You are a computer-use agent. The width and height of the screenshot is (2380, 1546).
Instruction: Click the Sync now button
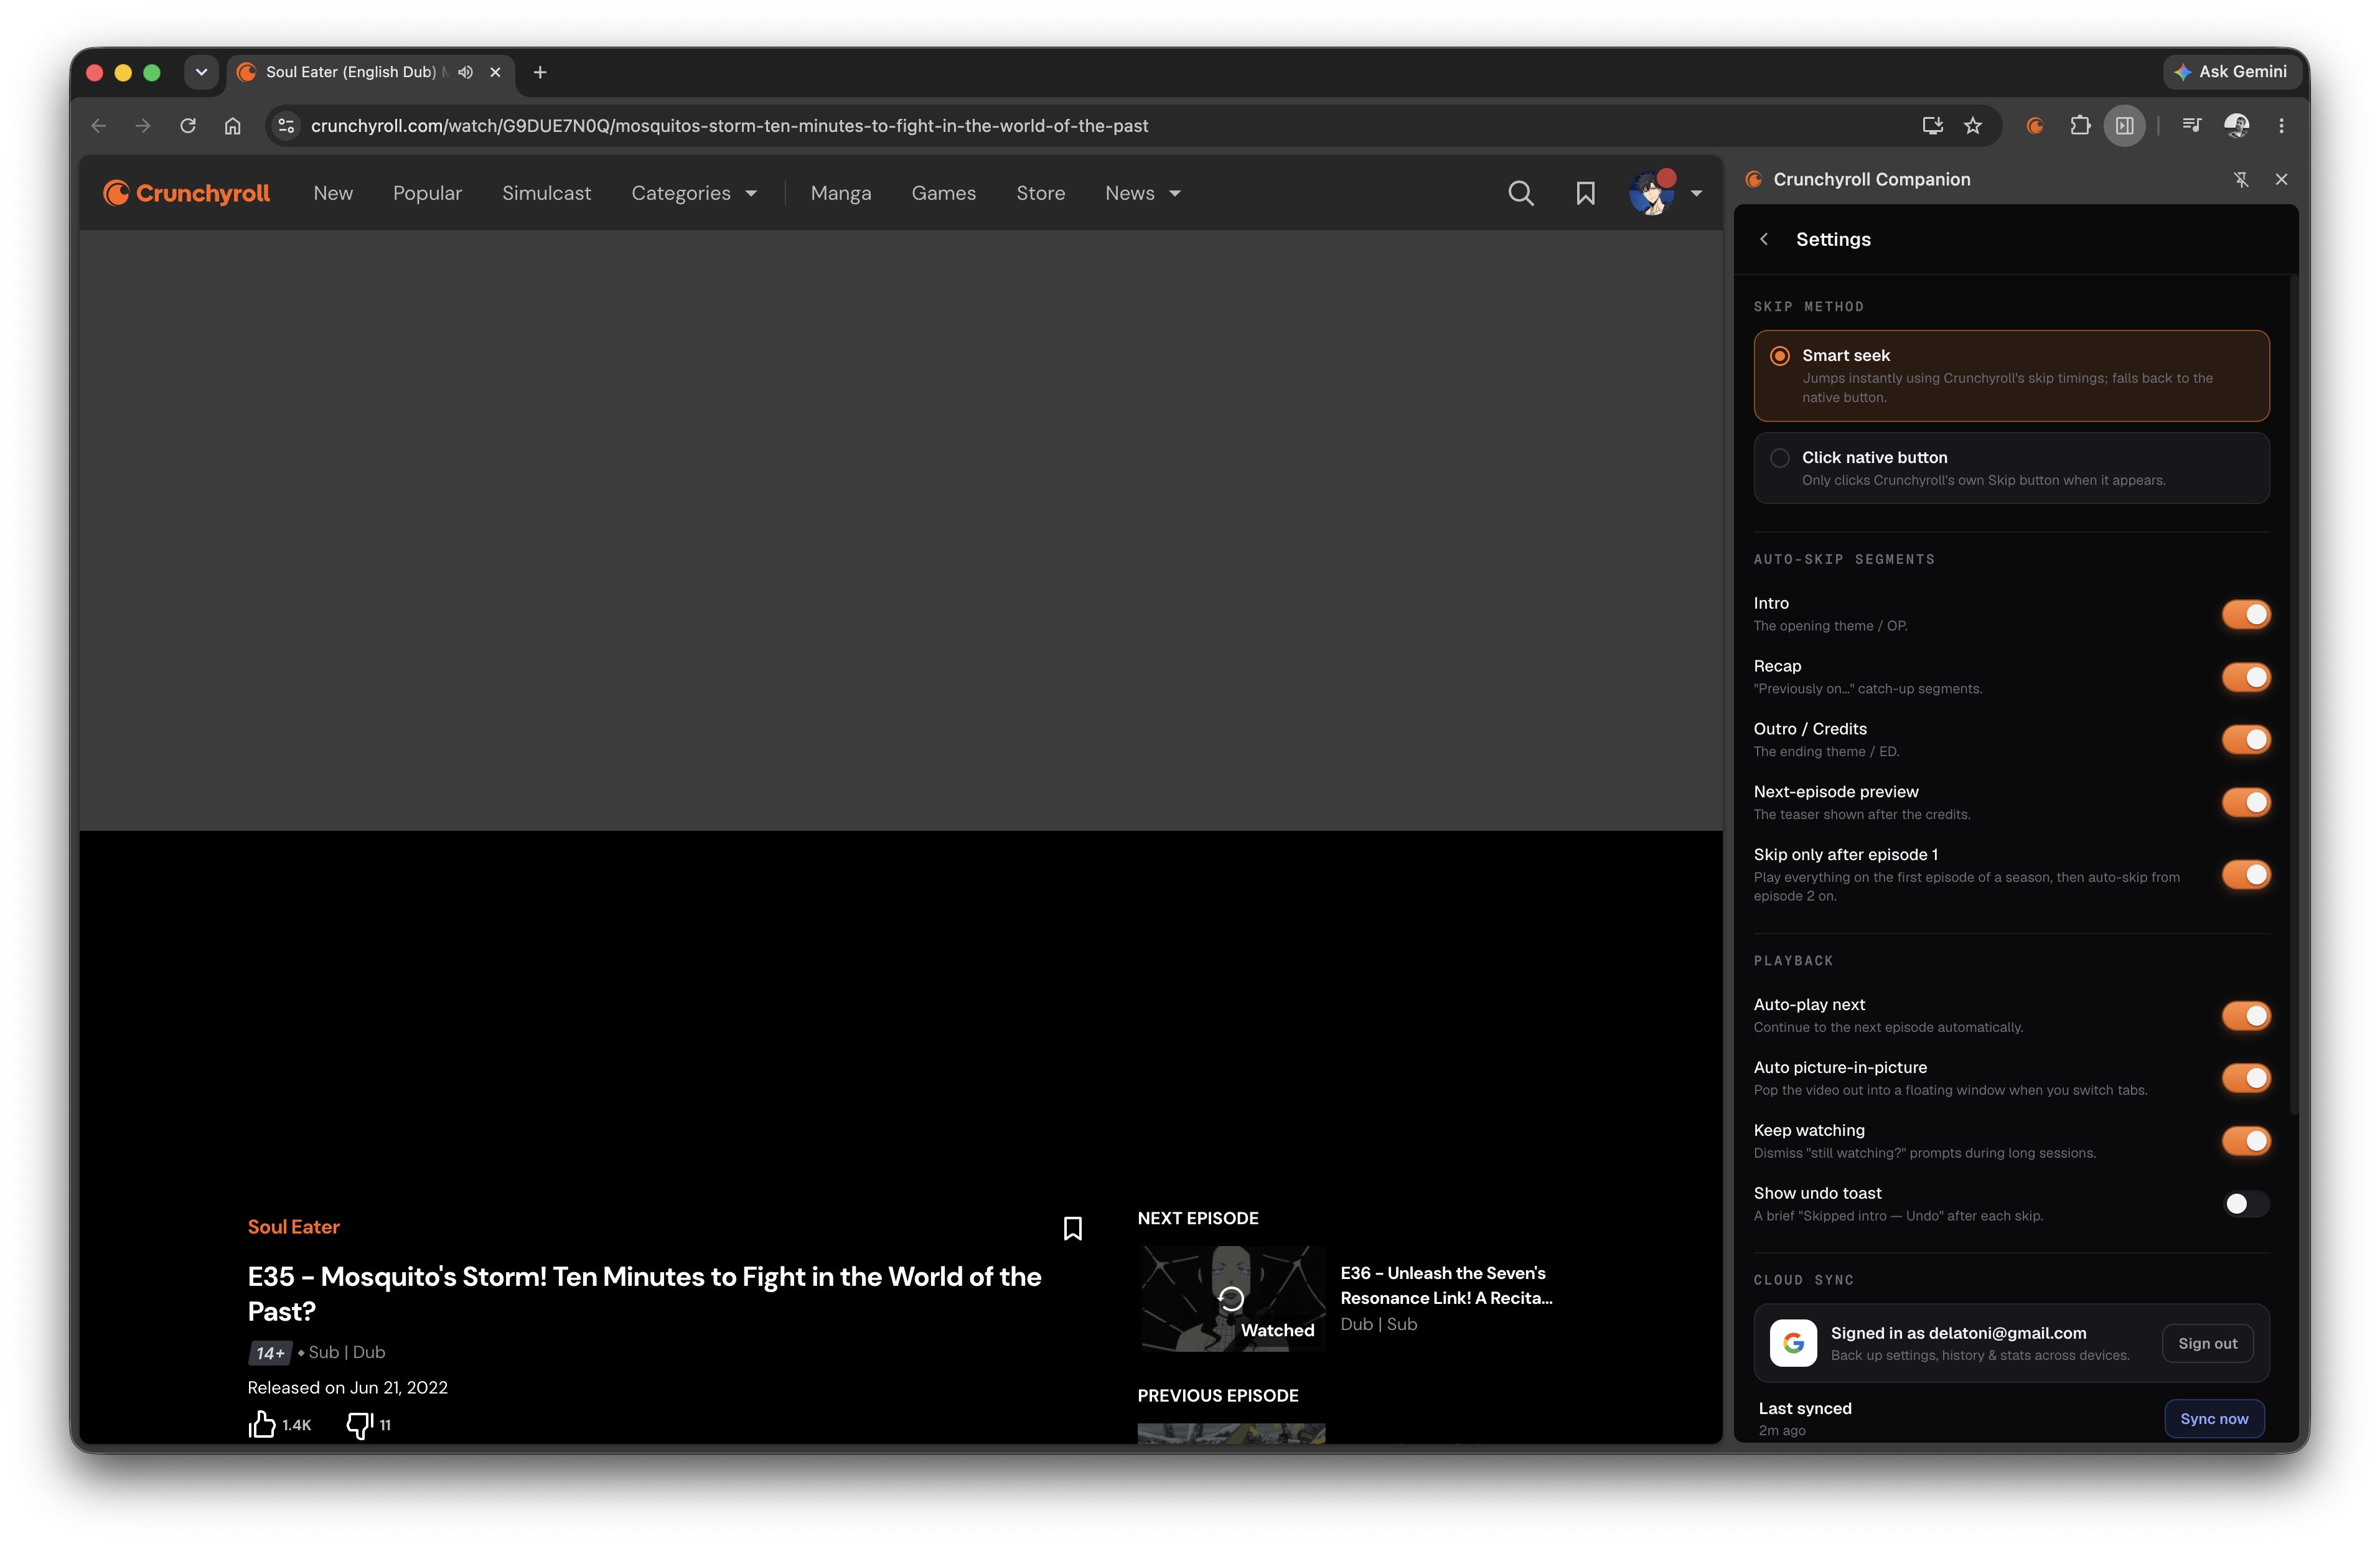pyautogui.click(x=2214, y=1419)
